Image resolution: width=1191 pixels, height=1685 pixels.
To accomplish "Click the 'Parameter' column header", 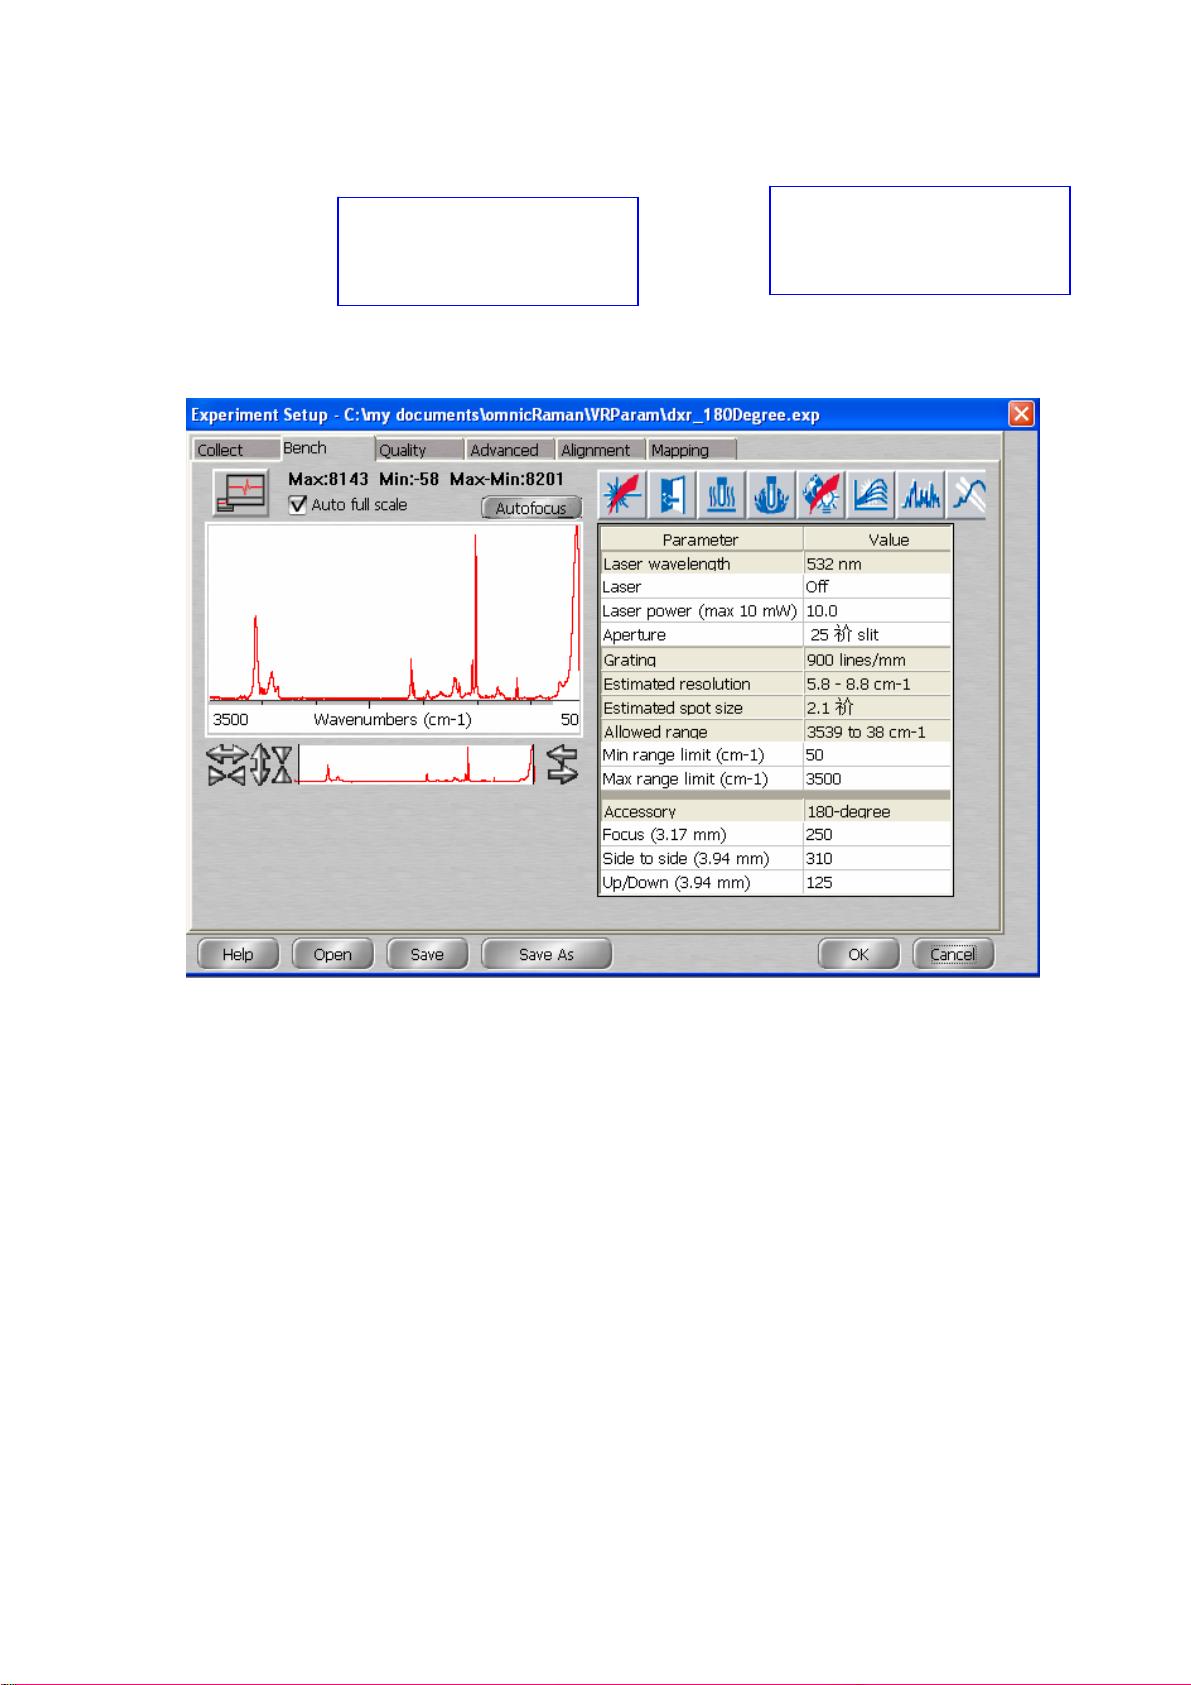I will coord(701,539).
